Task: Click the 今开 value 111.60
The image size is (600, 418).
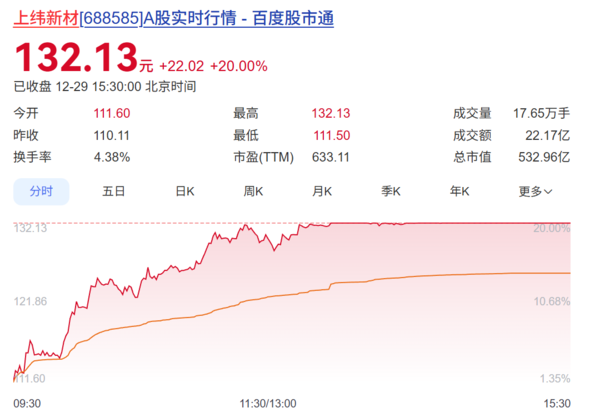Action: click(112, 113)
